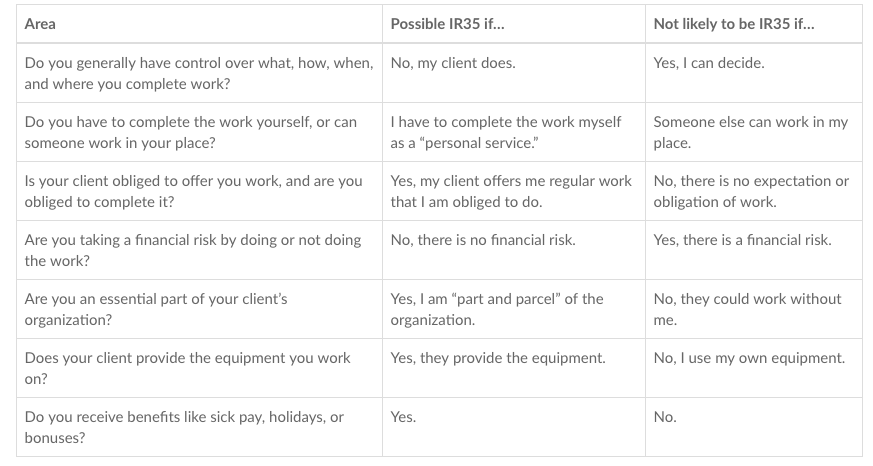Click the "regular work that I am obliged" cell
This screenshot has width=873, height=466.
pyautogui.click(x=514, y=191)
